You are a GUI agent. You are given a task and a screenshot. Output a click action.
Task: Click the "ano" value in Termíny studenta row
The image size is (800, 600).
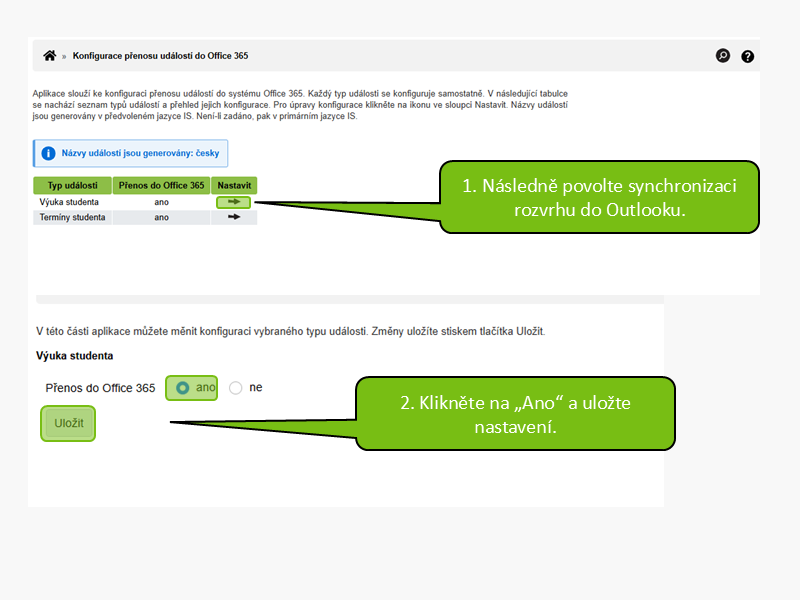tap(161, 217)
